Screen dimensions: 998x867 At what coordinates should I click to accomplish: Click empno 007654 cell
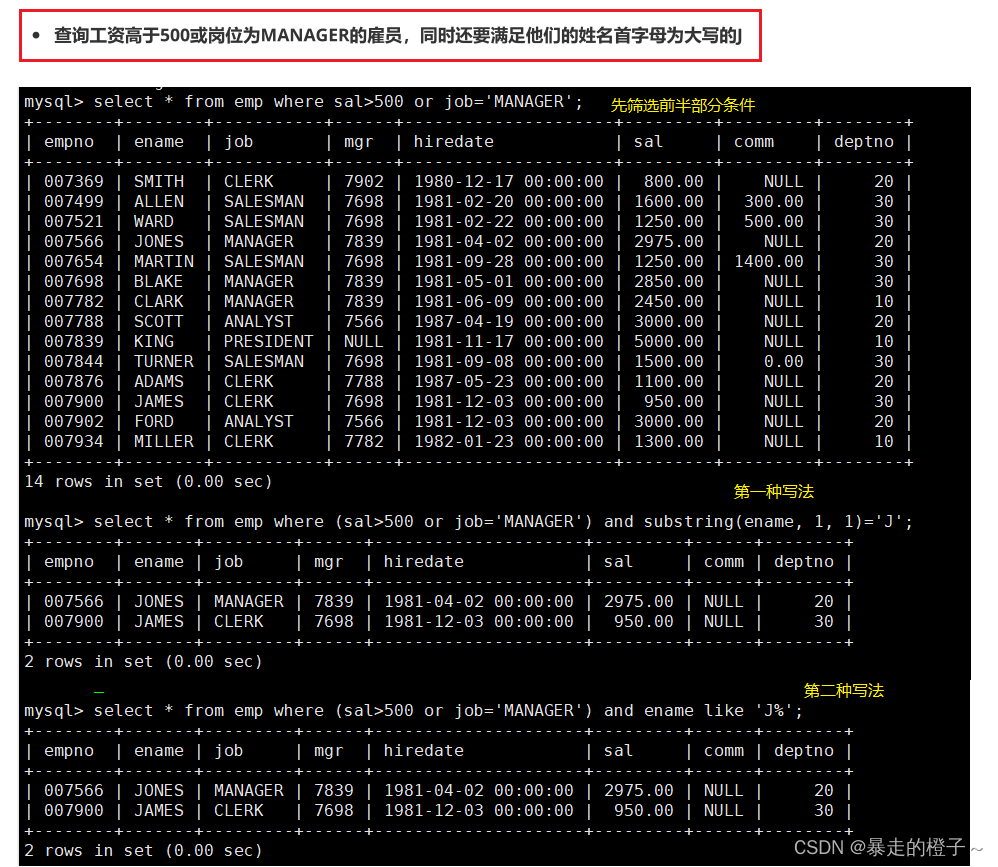pyautogui.click(x=73, y=262)
